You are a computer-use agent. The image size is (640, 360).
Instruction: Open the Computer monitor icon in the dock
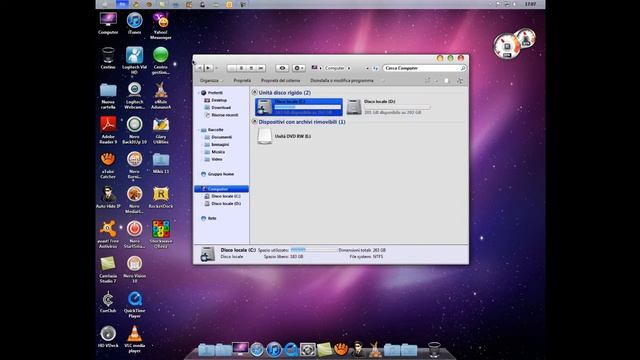point(240,349)
